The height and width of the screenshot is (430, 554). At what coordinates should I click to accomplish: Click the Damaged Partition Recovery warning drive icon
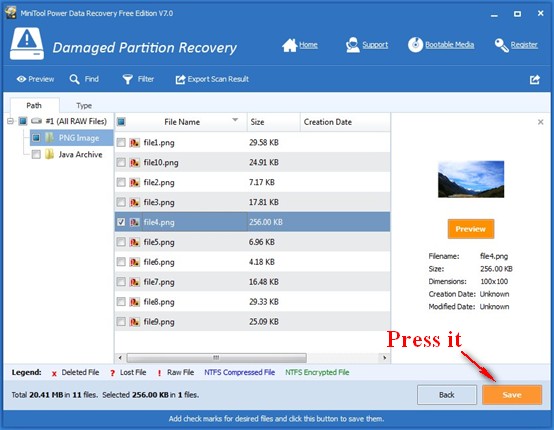click(27, 44)
